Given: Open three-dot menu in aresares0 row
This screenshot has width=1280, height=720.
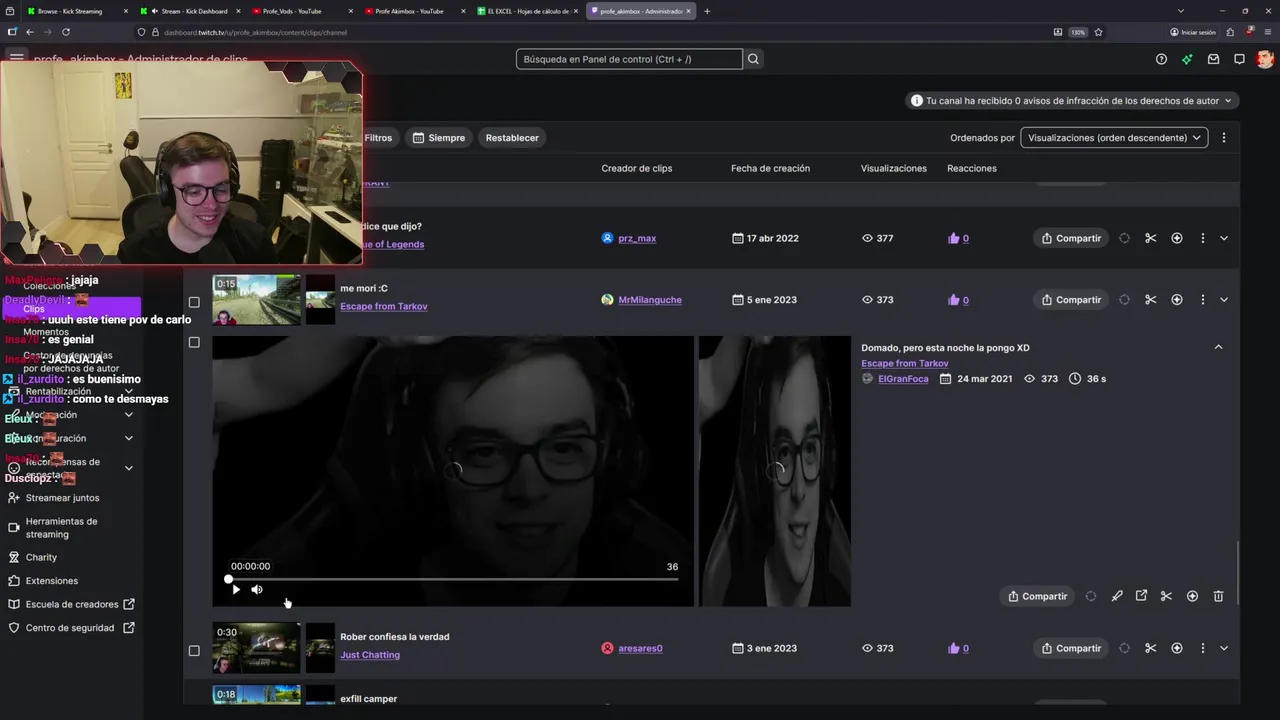Looking at the screenshot, I should tap(1203, 648).
